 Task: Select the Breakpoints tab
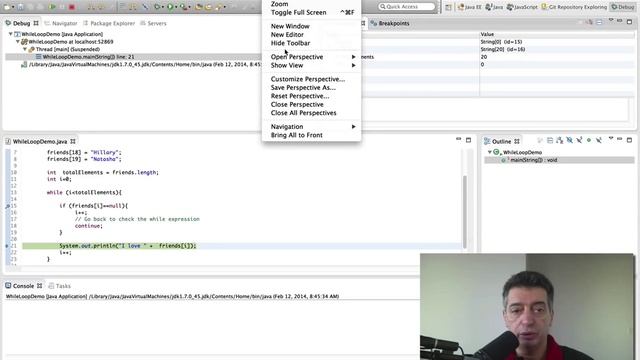pos(390,24)
